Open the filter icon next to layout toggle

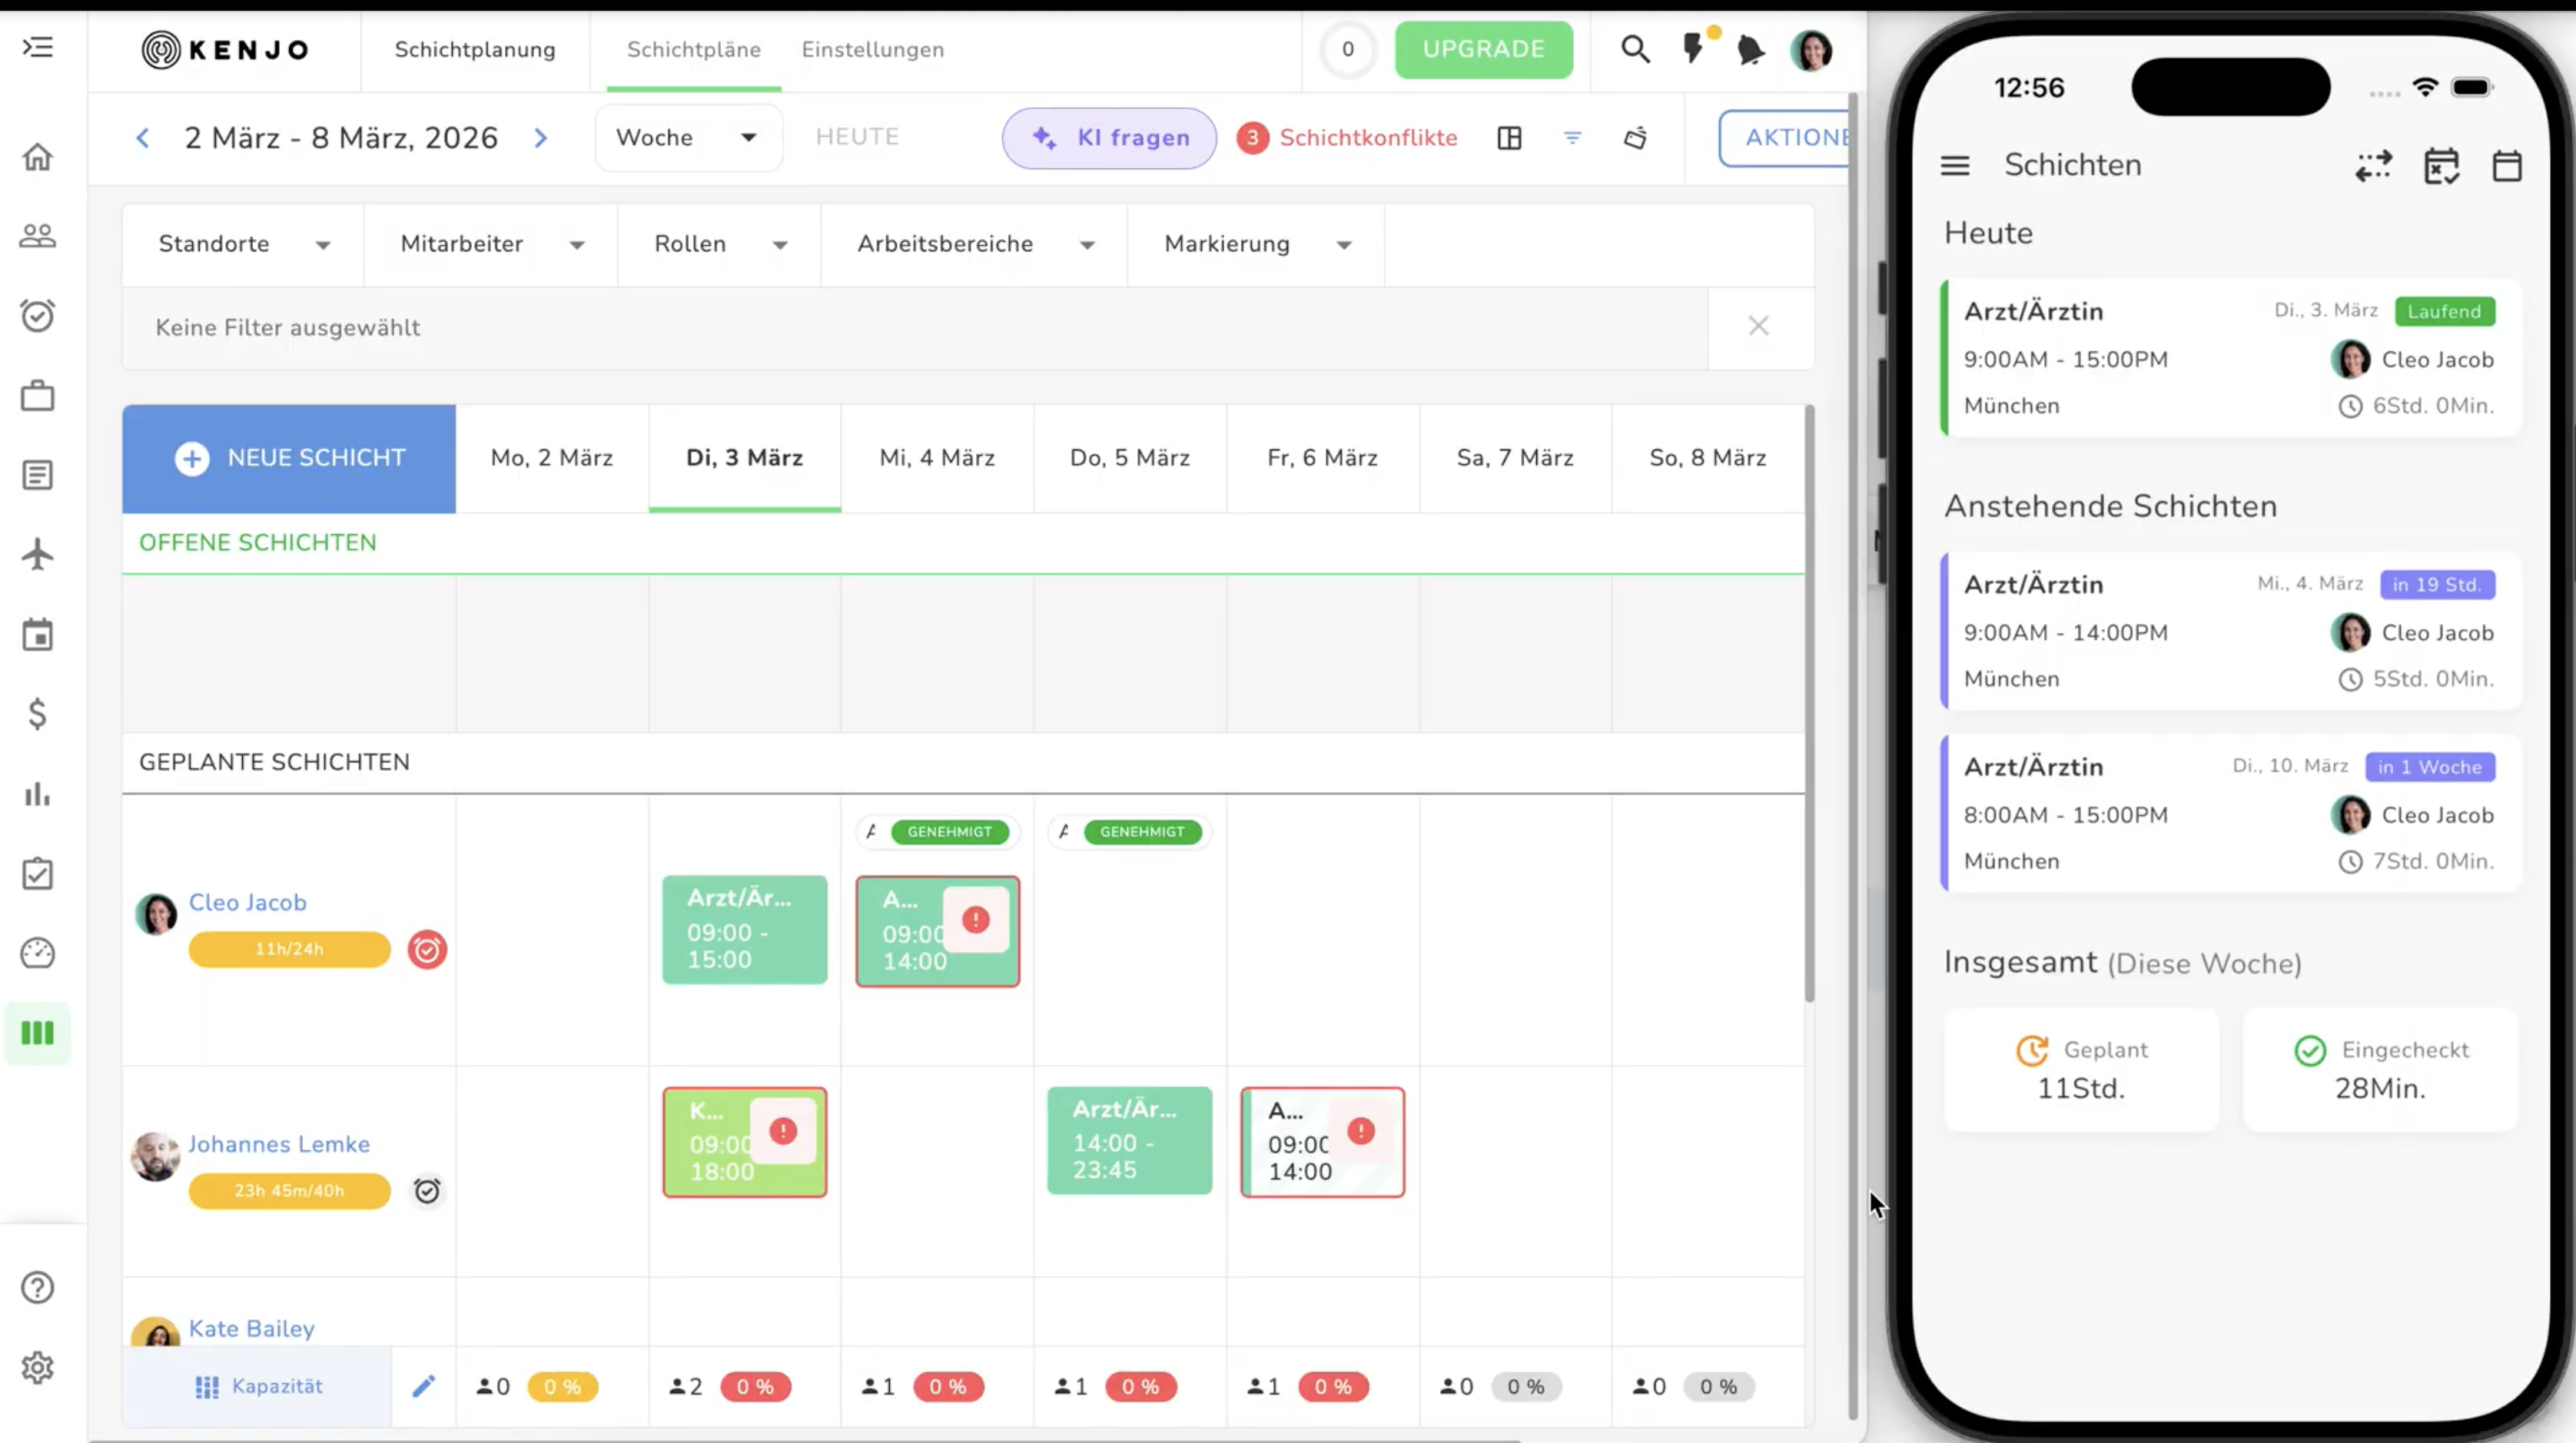pos(1572,138)
